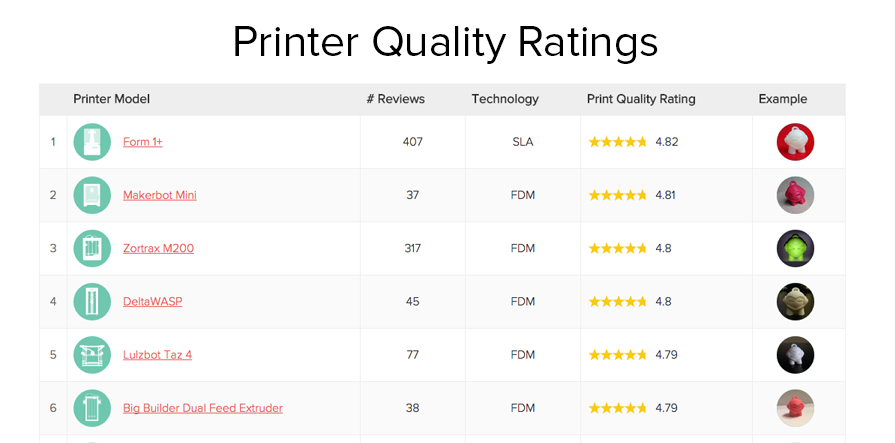Click the Form 1+ star rating
The width and height of the screenshot is (895, 443).
(618, 142)
